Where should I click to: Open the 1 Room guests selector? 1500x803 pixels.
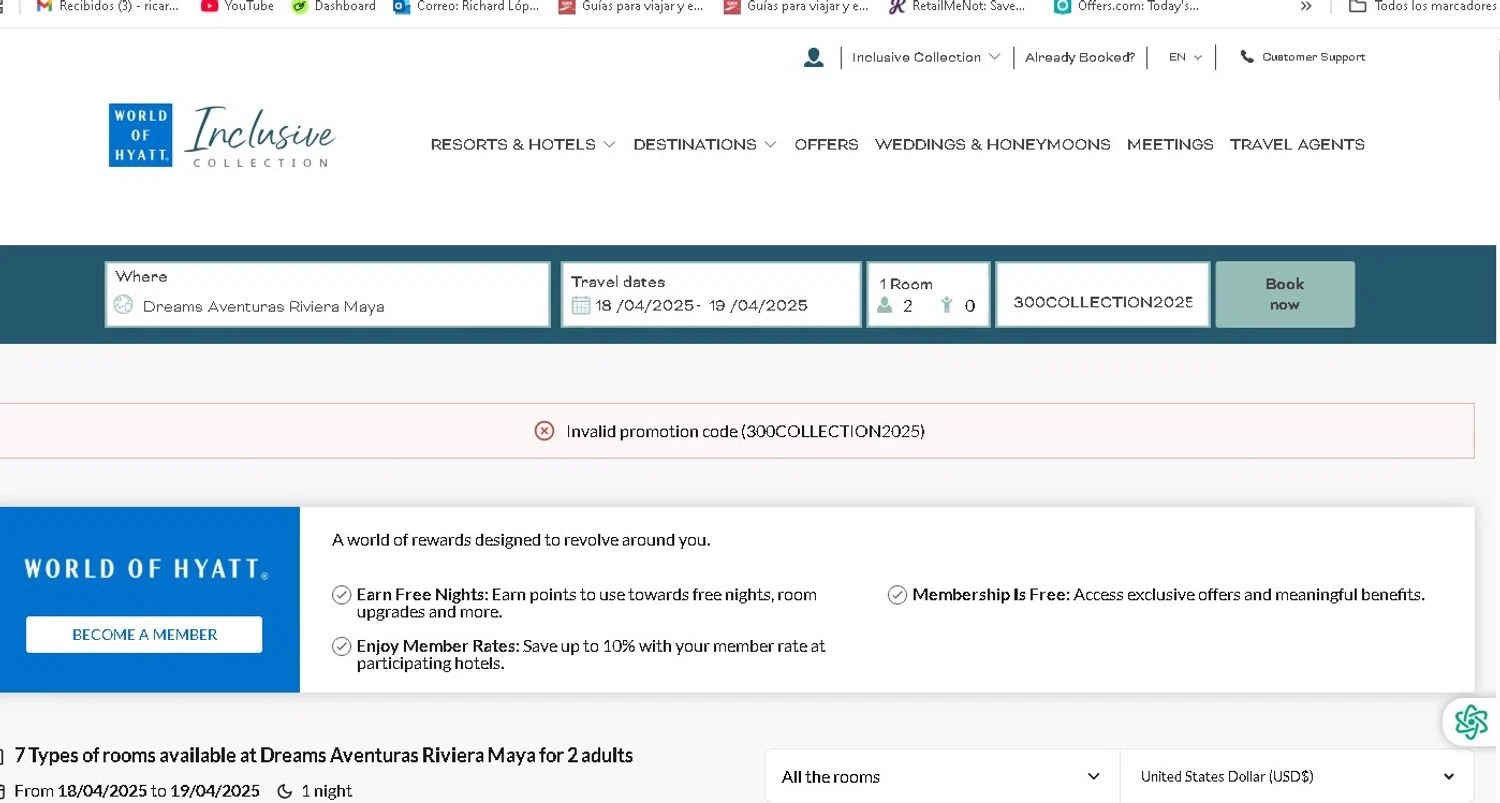pos(928,294)
